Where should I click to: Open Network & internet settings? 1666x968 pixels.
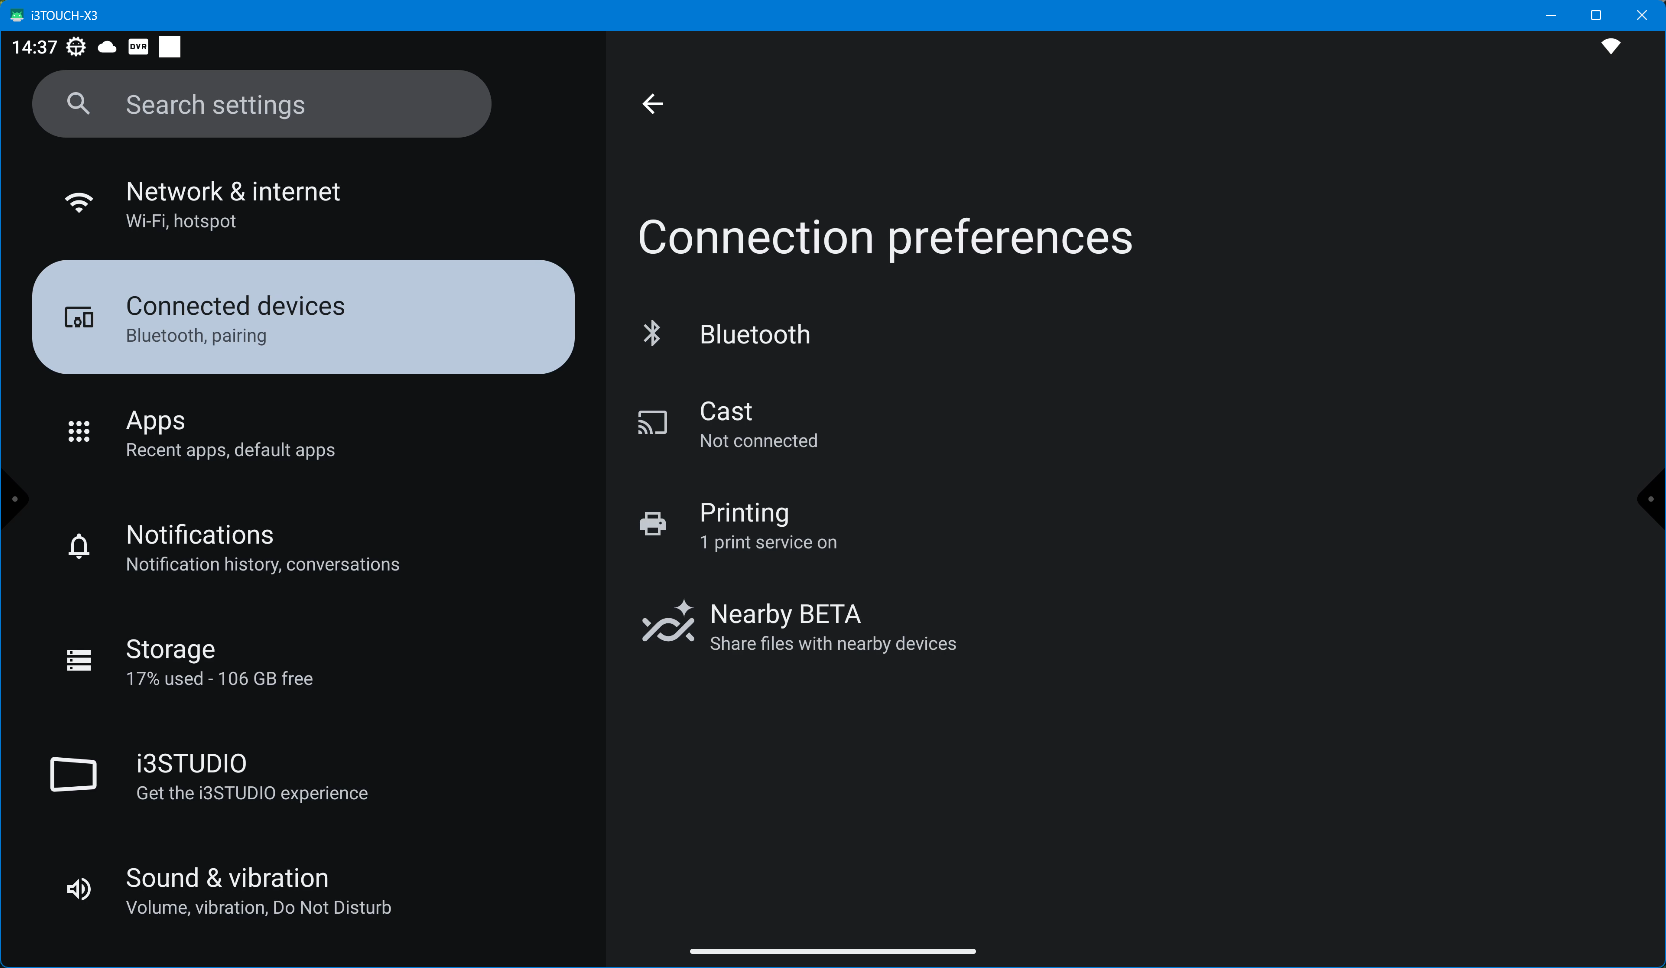(233, 204)
